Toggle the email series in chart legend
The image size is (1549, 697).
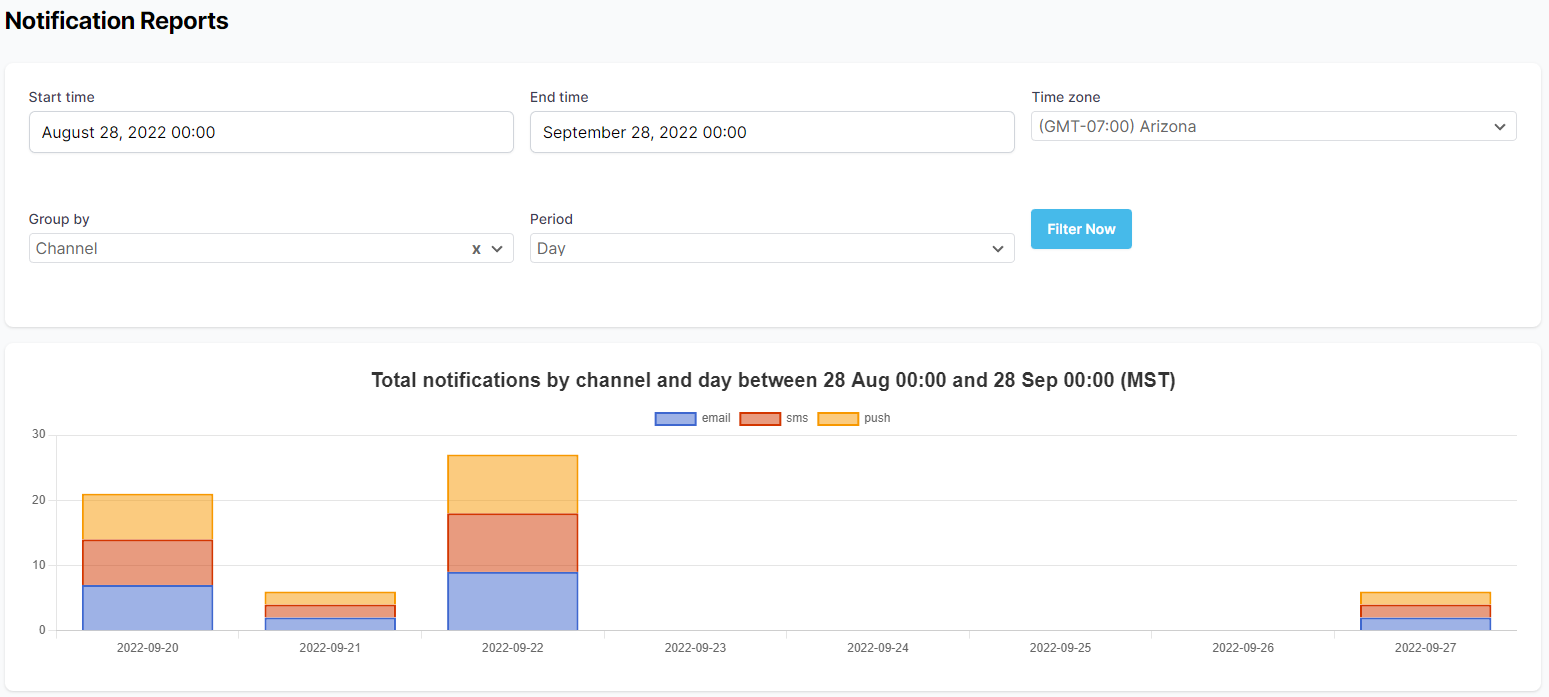click(692, 418)
